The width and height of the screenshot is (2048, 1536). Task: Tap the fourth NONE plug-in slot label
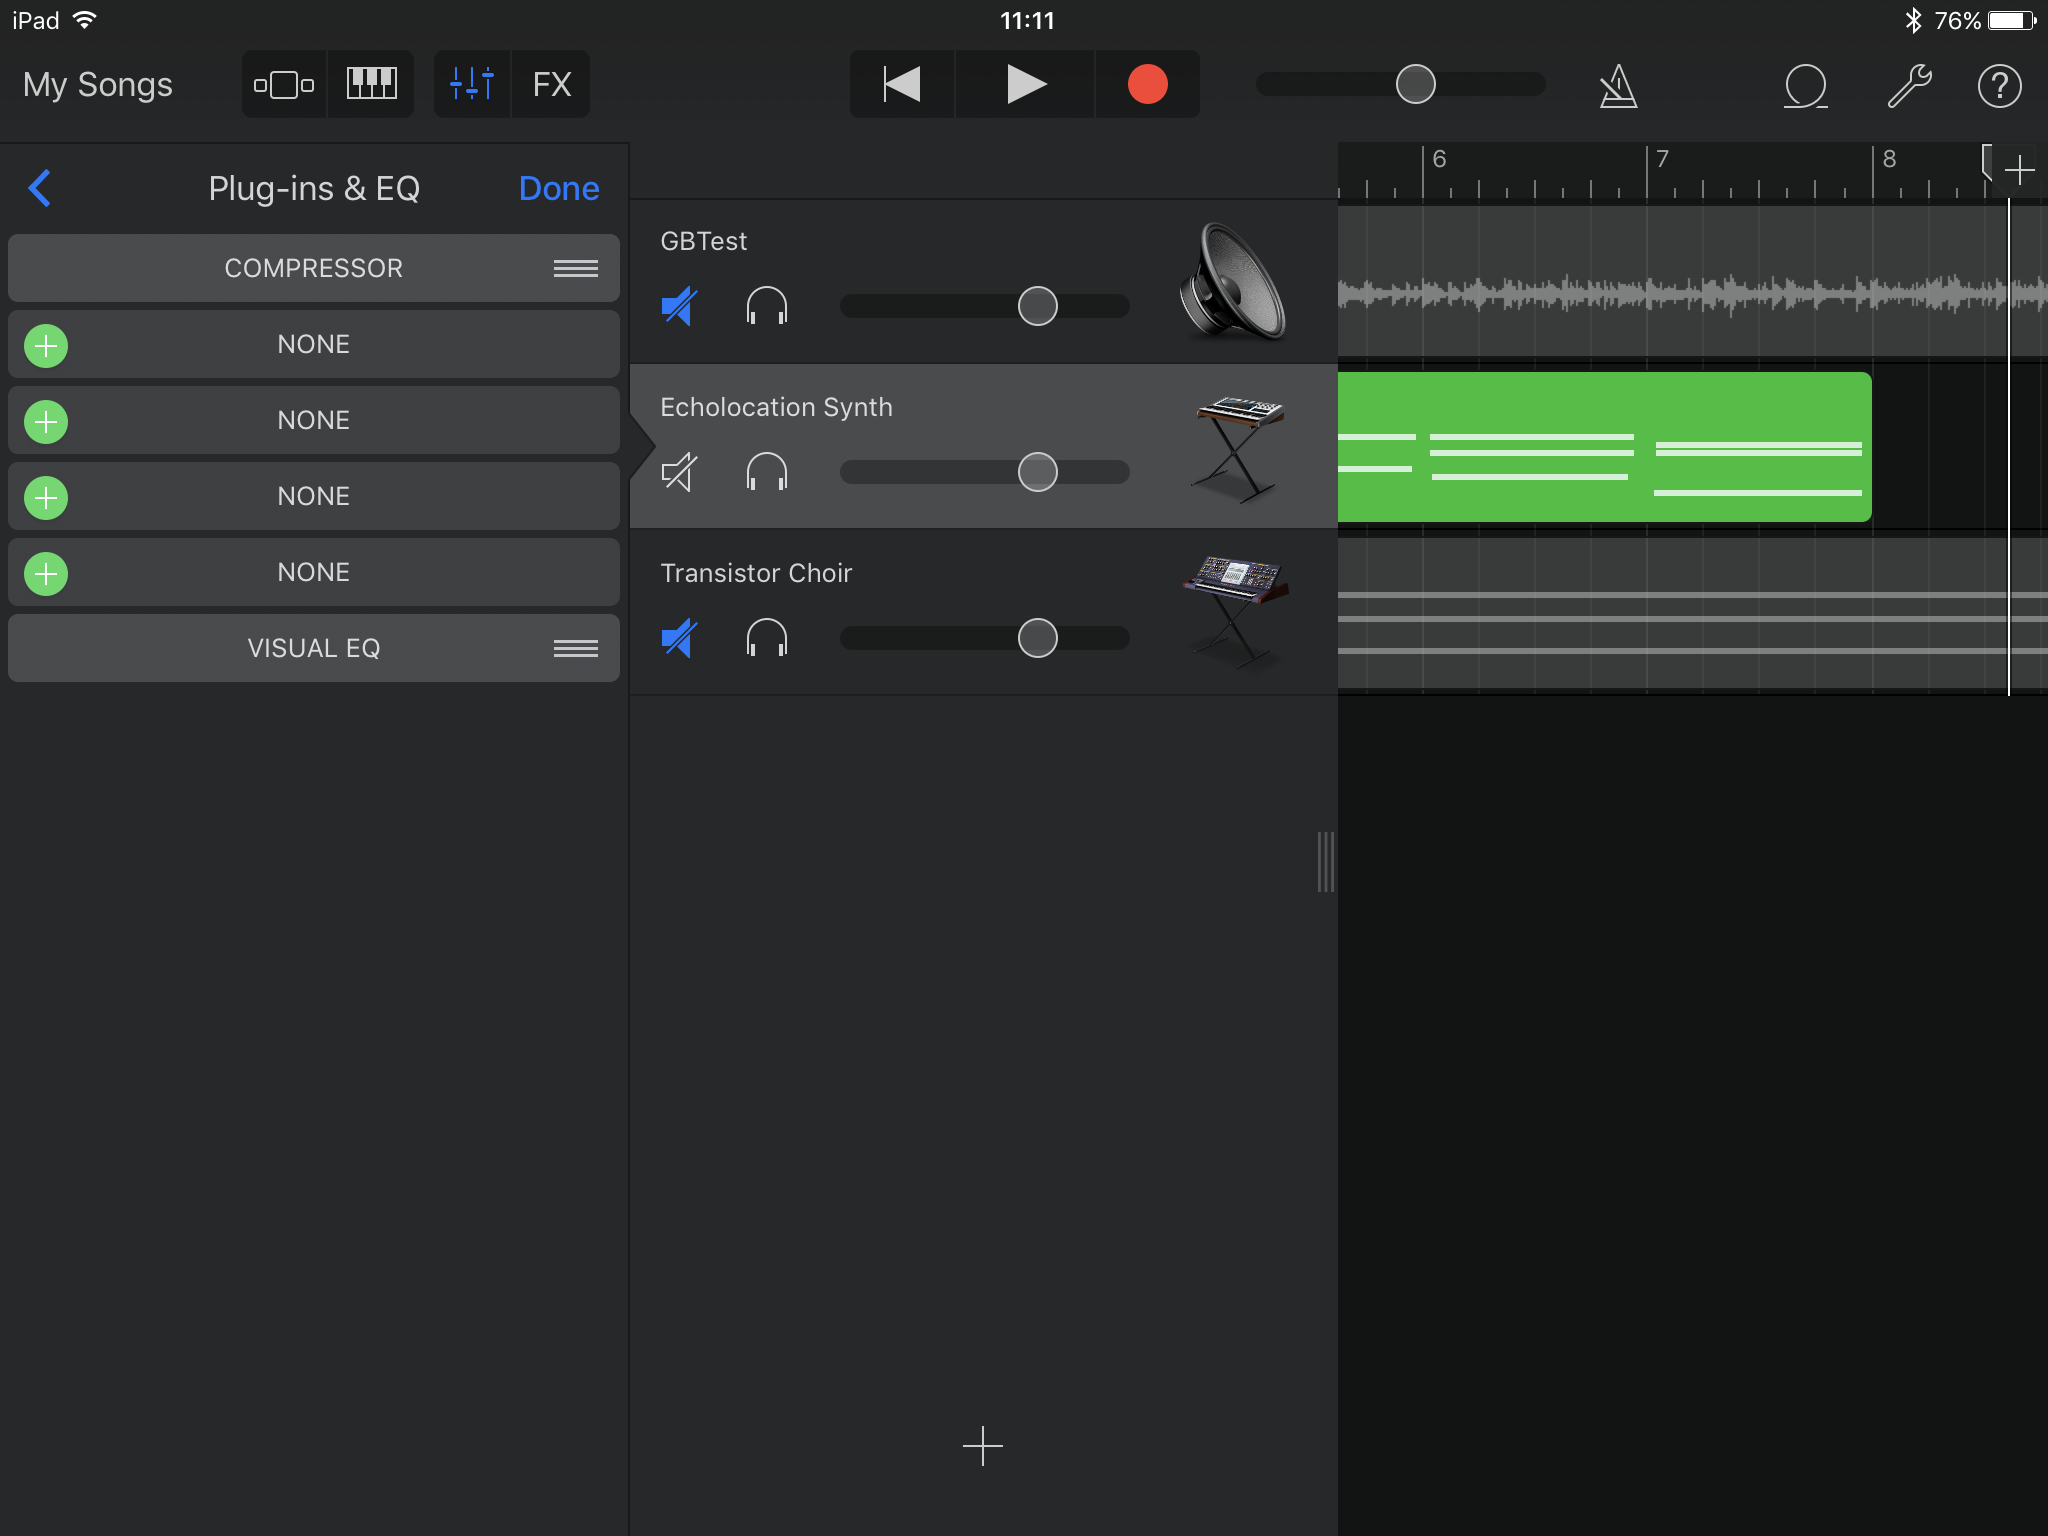(313, 573)
